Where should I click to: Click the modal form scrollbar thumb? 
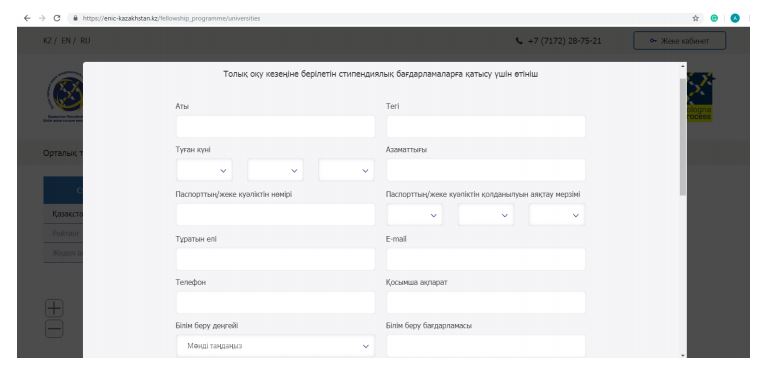(x=683, y=136)
